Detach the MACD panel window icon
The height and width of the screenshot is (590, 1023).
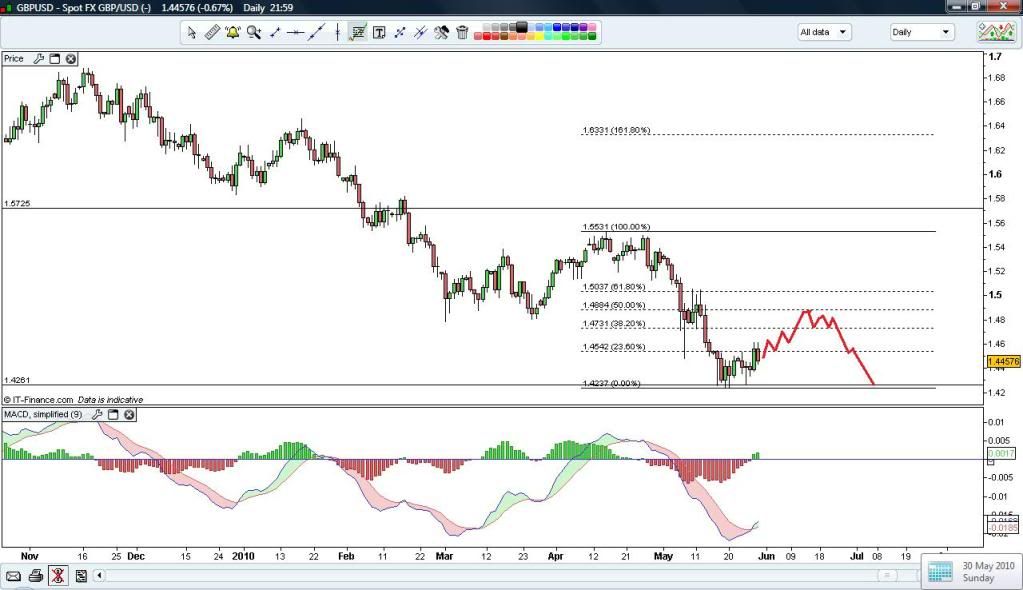tap(113, 414)
